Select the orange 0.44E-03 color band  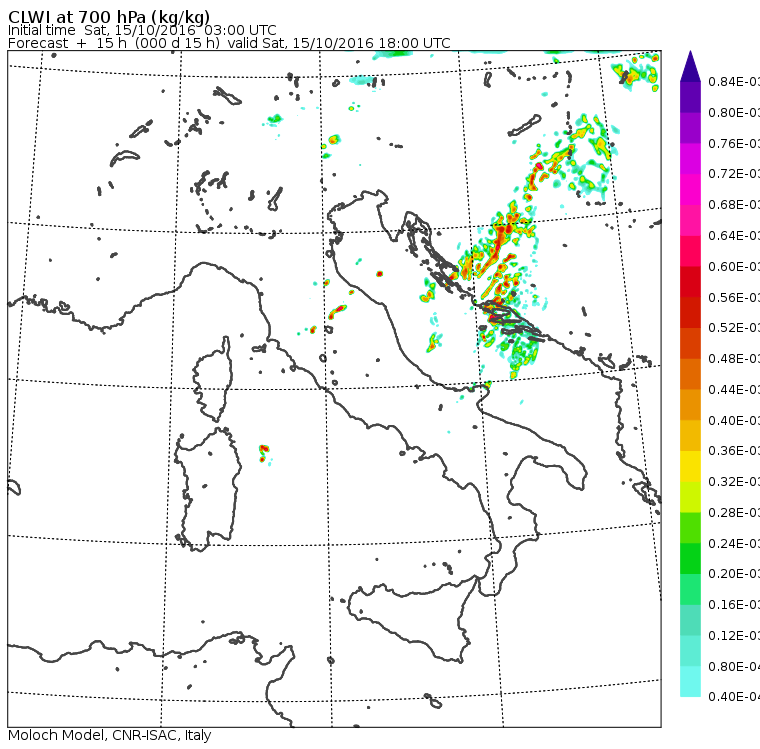tap(690, 374)
